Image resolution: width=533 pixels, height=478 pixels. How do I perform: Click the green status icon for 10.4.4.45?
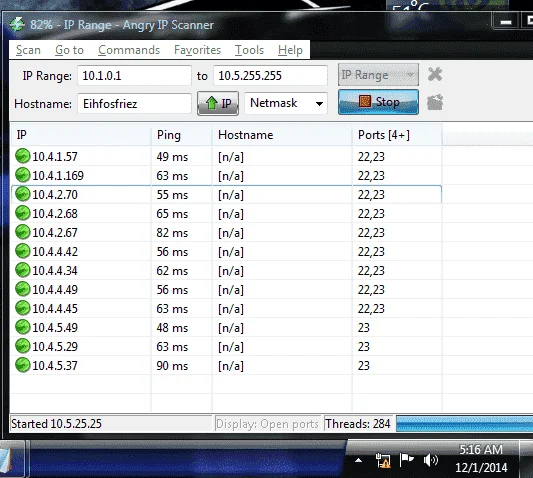coord(23,308)
